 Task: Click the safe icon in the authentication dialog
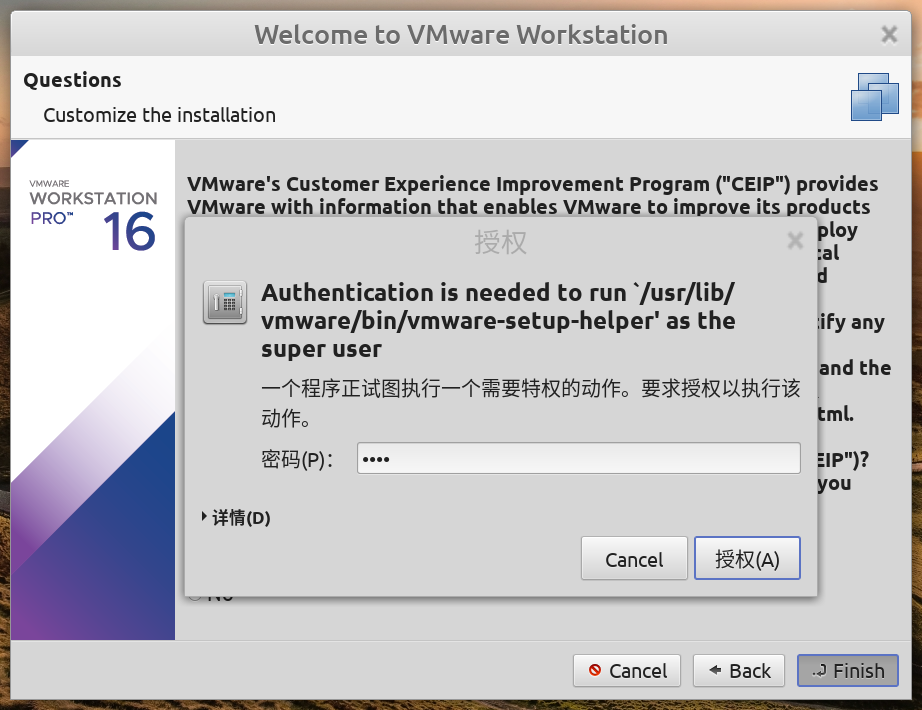tap(225, 302)
